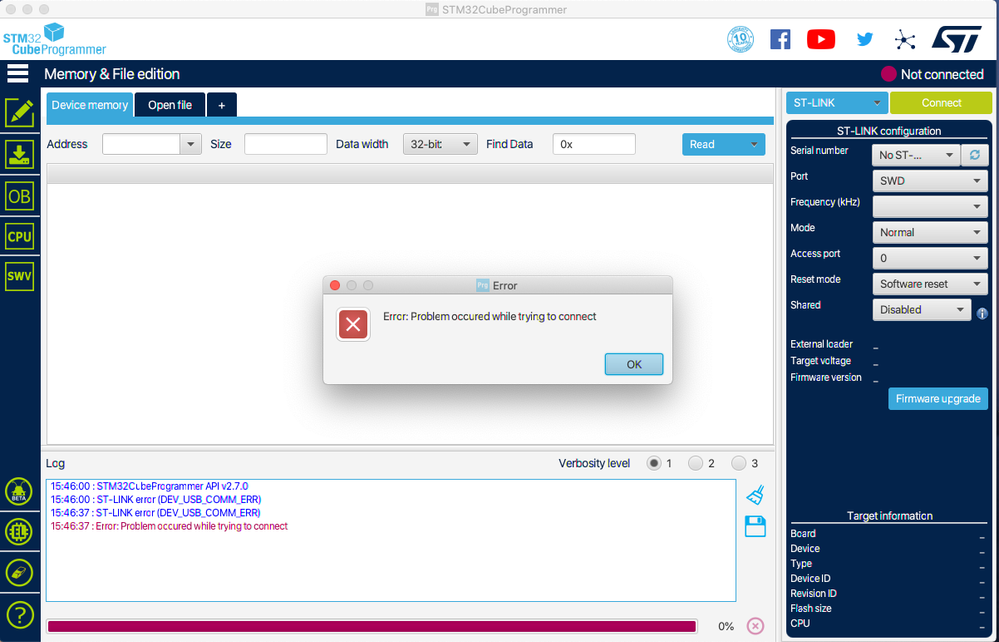Screen dimensions: 999x642
Task: Refresh the ST-LINK serial number list
Action: (x=975, y=155)
